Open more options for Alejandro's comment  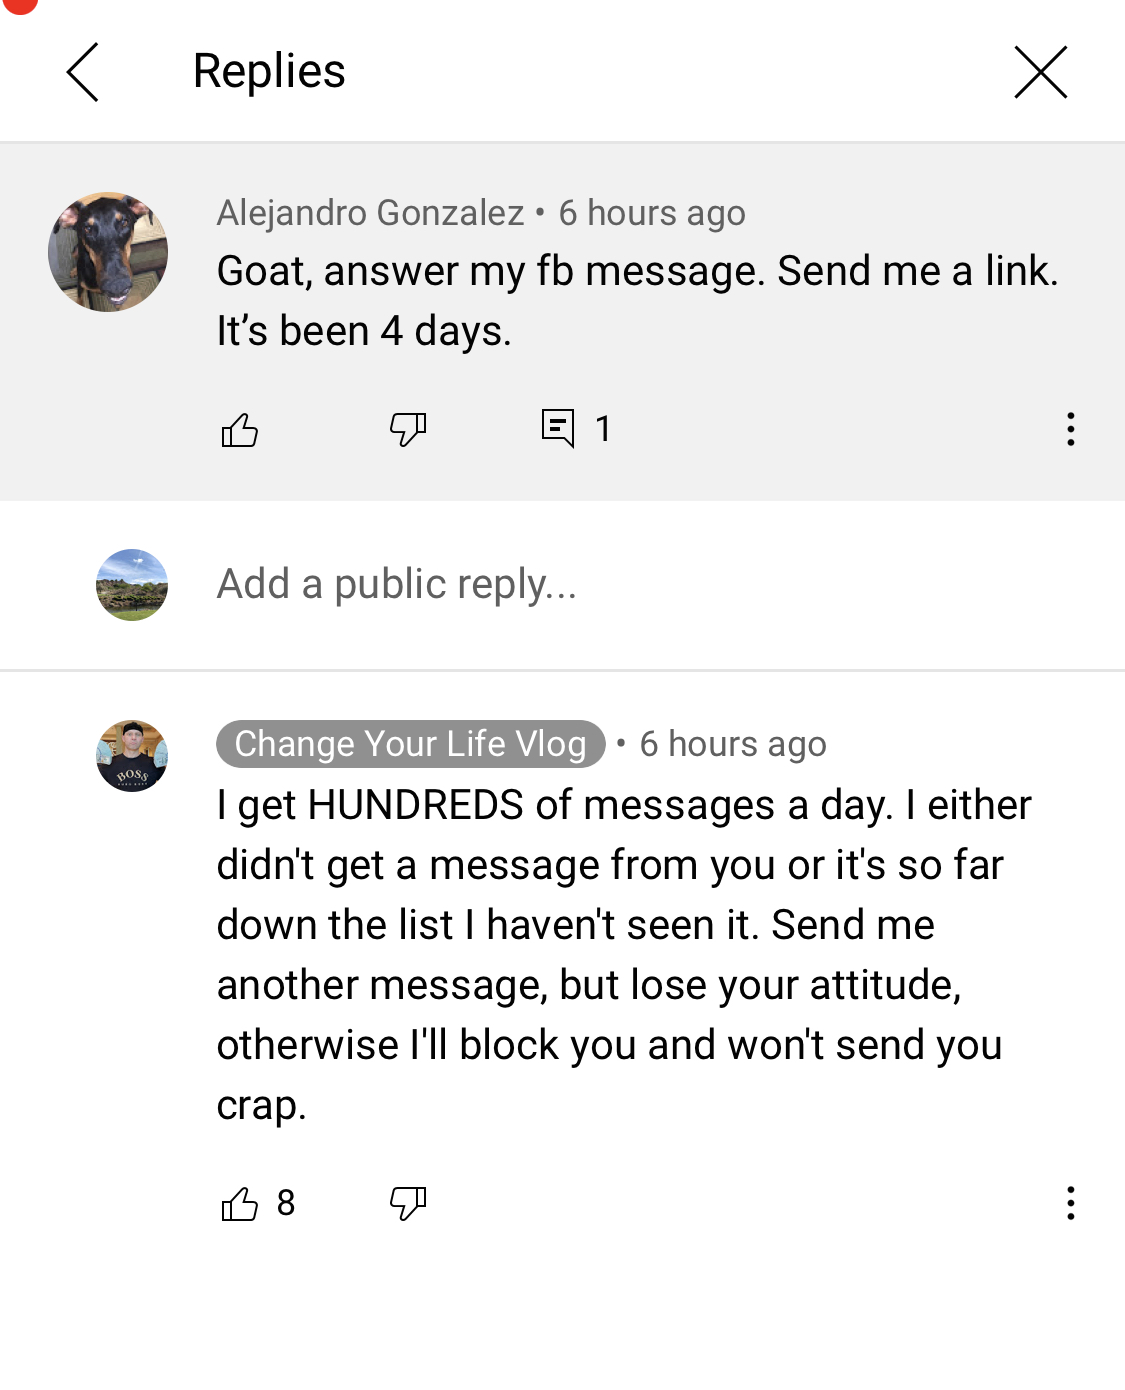[1071, 429]
